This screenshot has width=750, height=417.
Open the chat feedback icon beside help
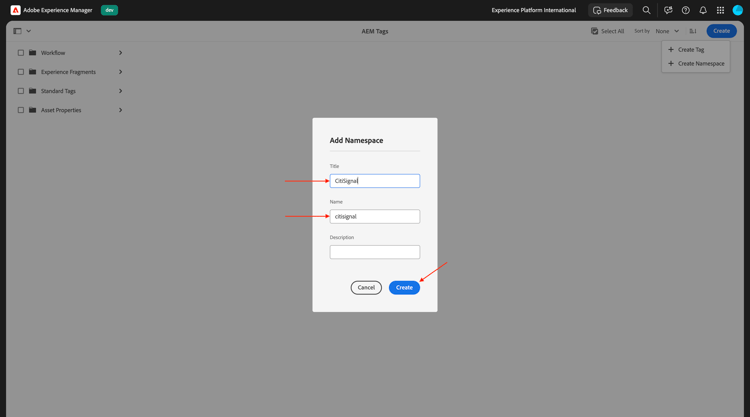(668, 10)
